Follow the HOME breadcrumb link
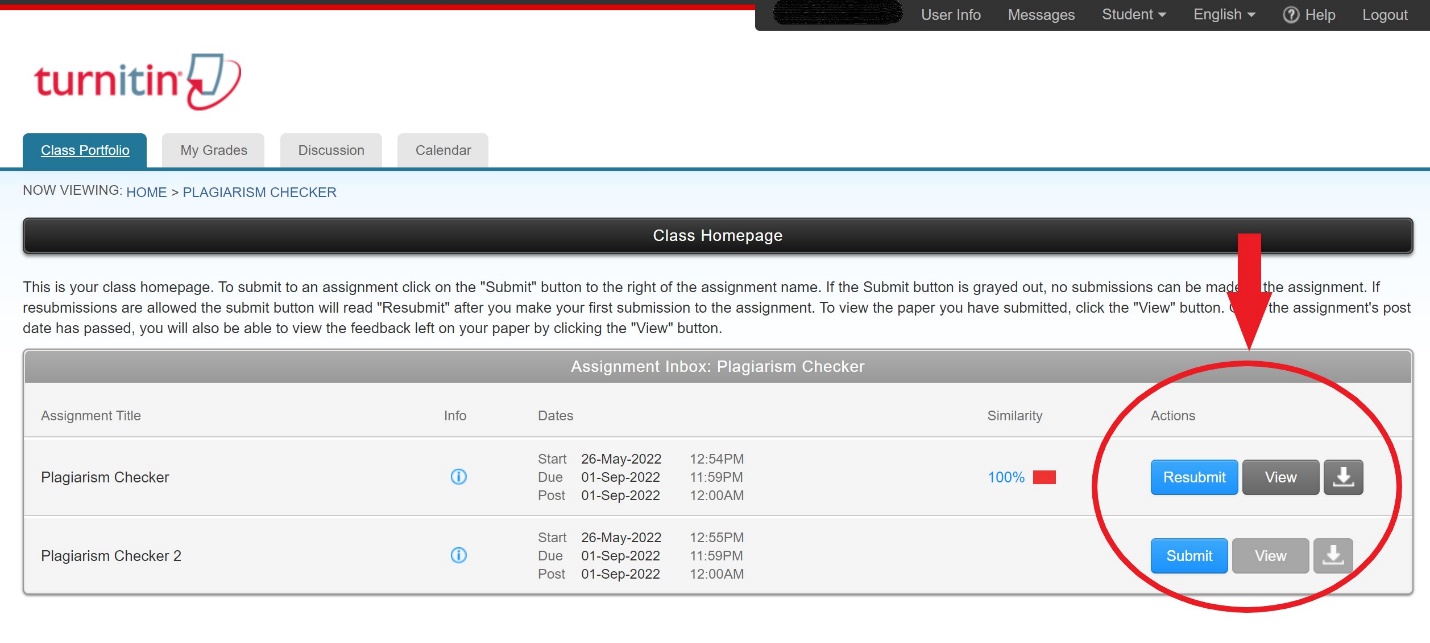 coord(146,192)
